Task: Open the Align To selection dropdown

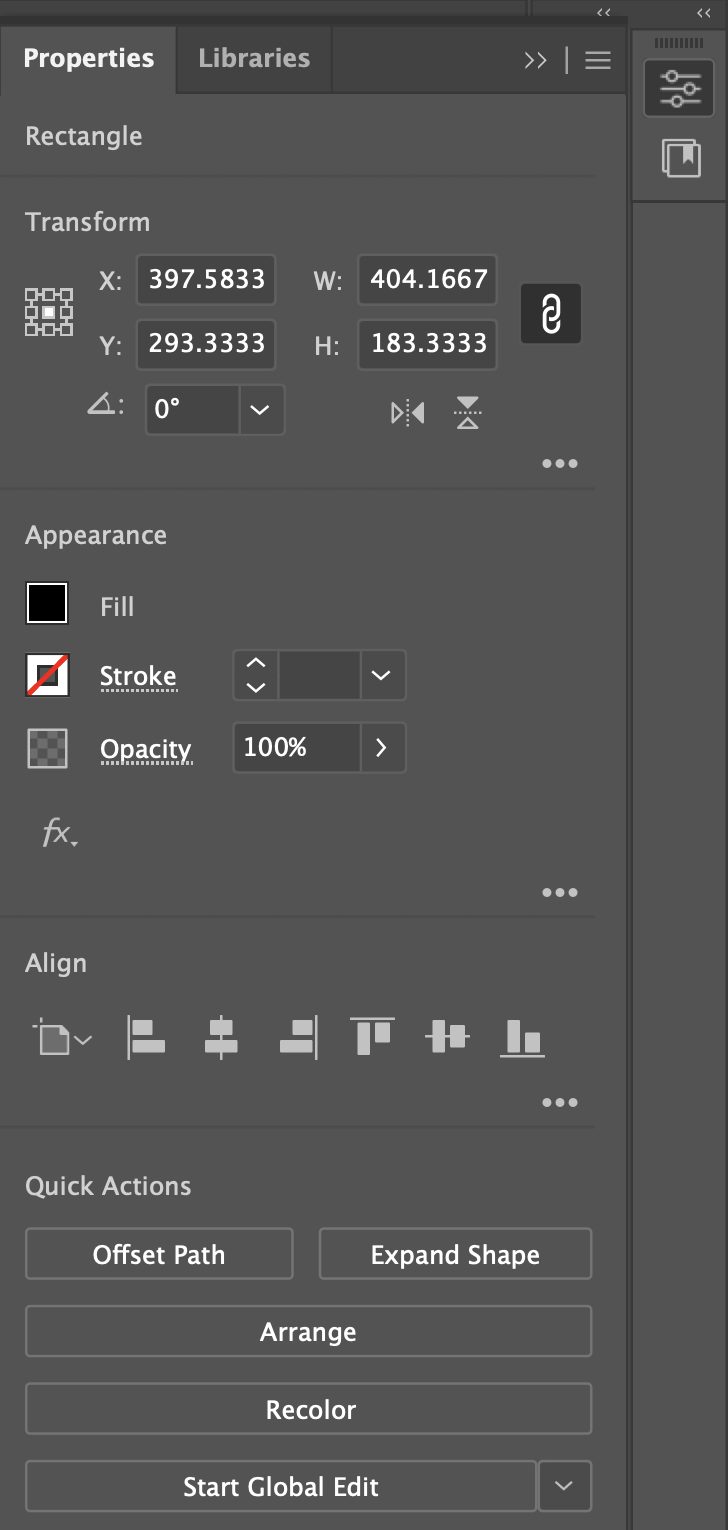Action: (x=62, y=1038)
